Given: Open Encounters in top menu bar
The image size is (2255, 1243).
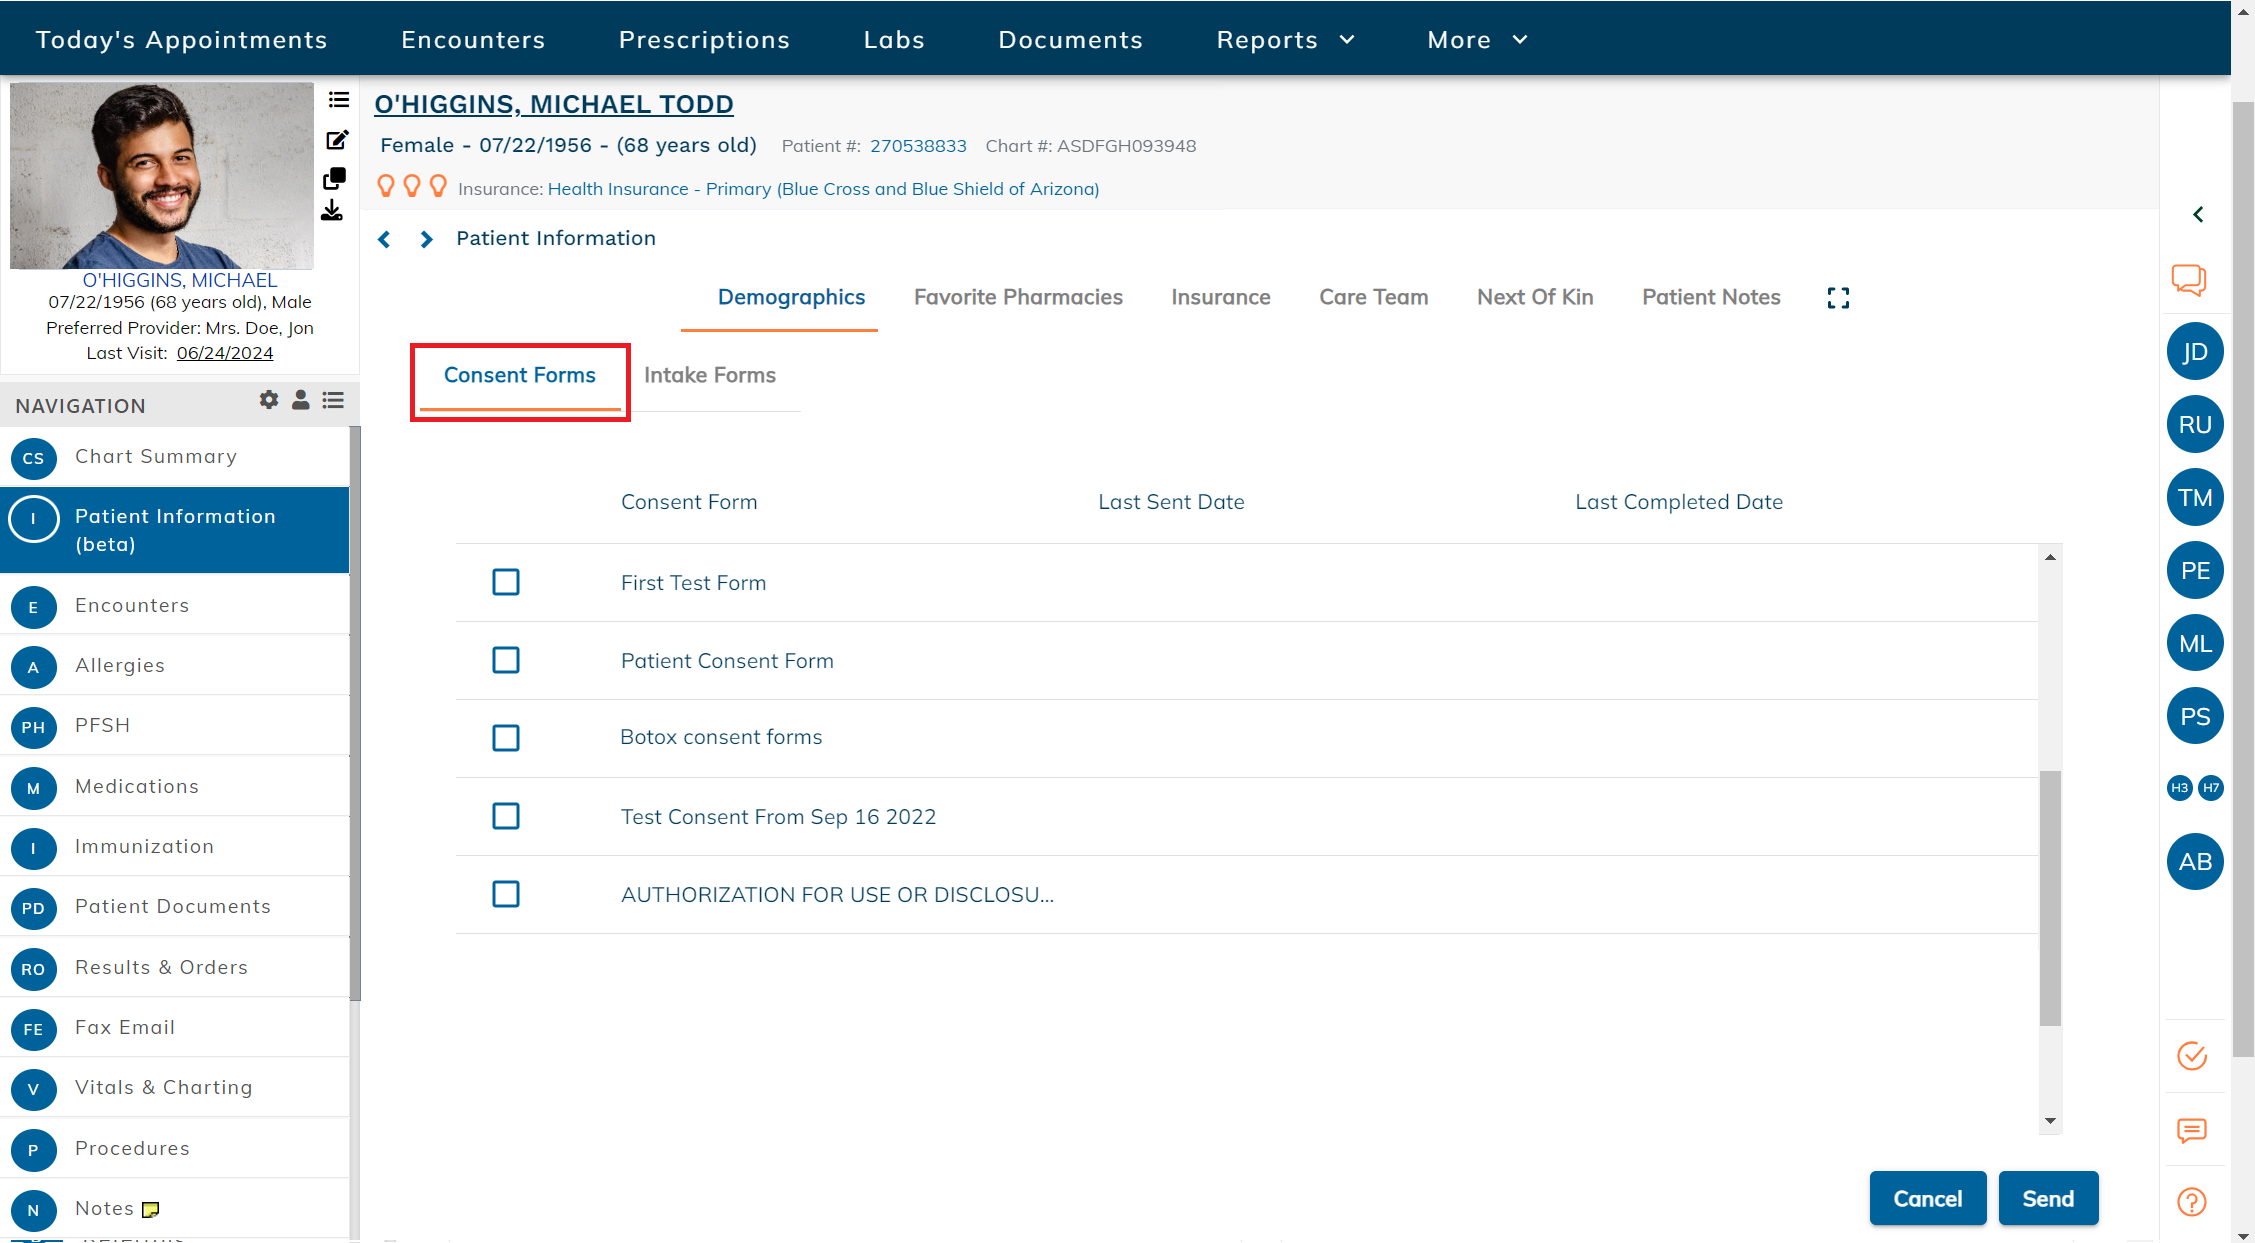Looking at the screenshot, I should 473,40.
